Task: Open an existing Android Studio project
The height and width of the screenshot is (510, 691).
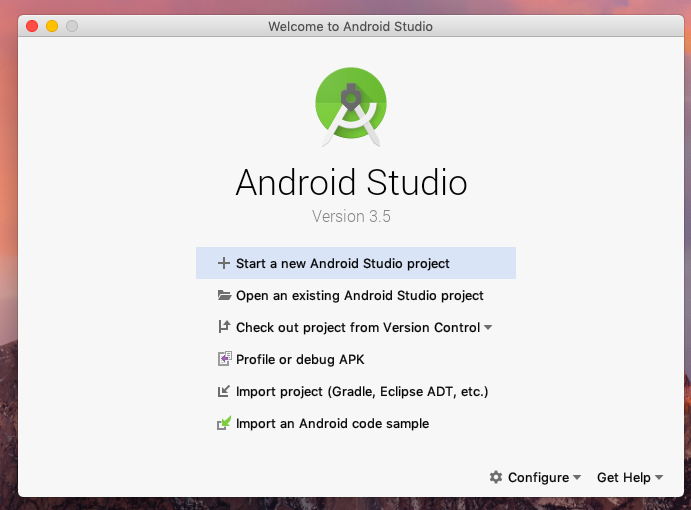Action: point(356,295)
